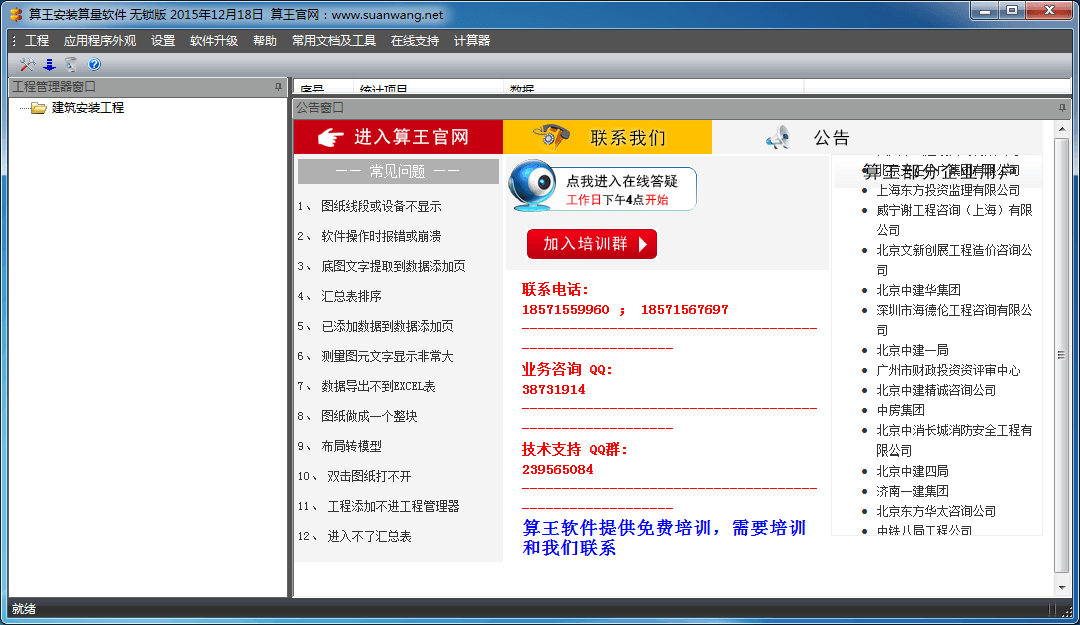Open FAQ 测量图元文字显示非常大
Screen dimensions: 1080x625
[x=387, y=356]
